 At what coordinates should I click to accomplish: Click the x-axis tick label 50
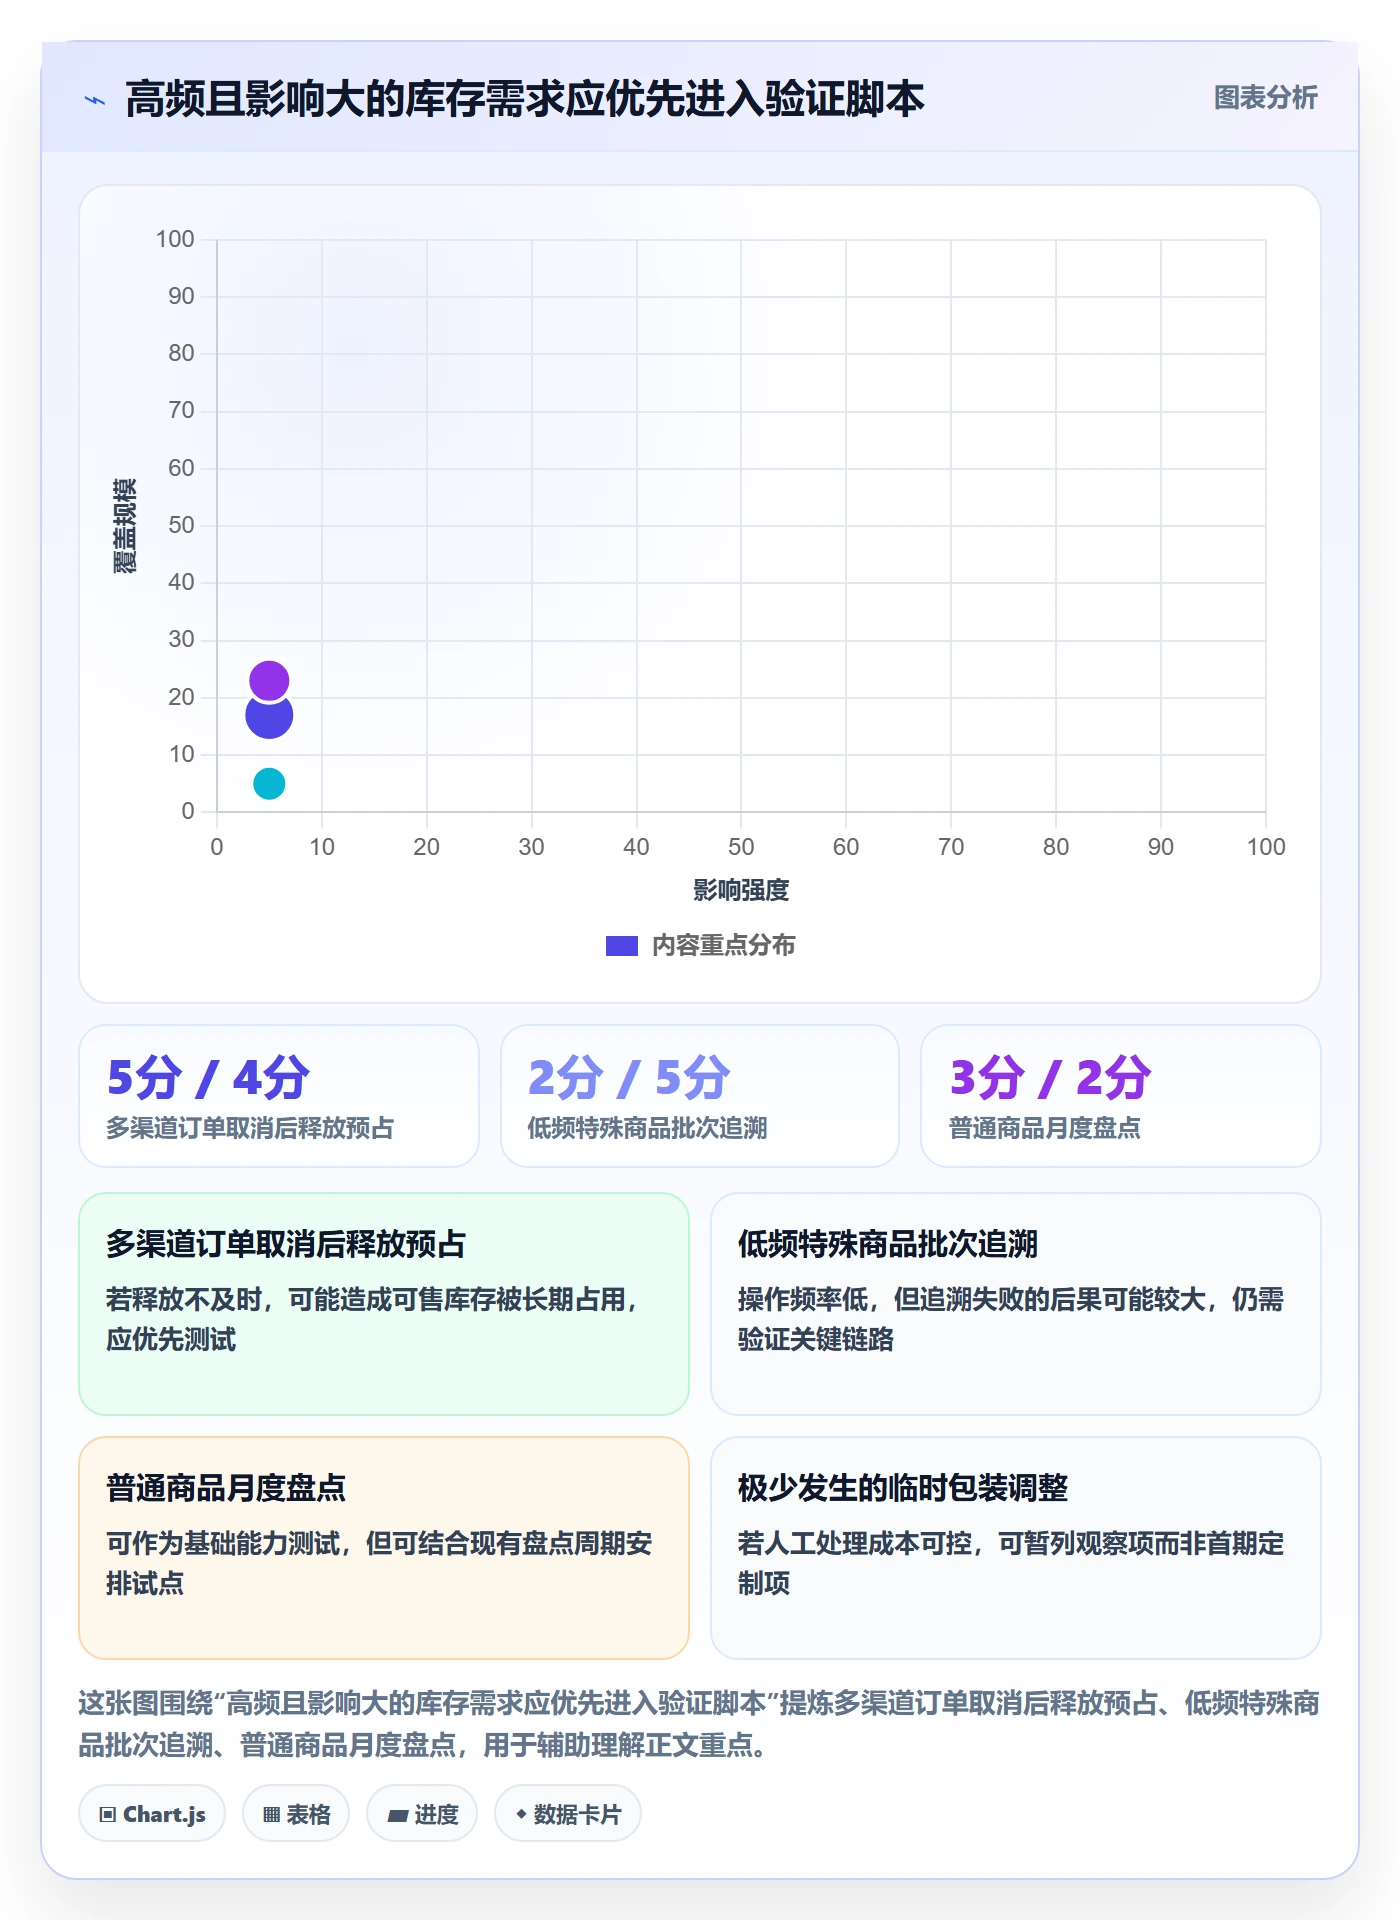pos(741,847)
